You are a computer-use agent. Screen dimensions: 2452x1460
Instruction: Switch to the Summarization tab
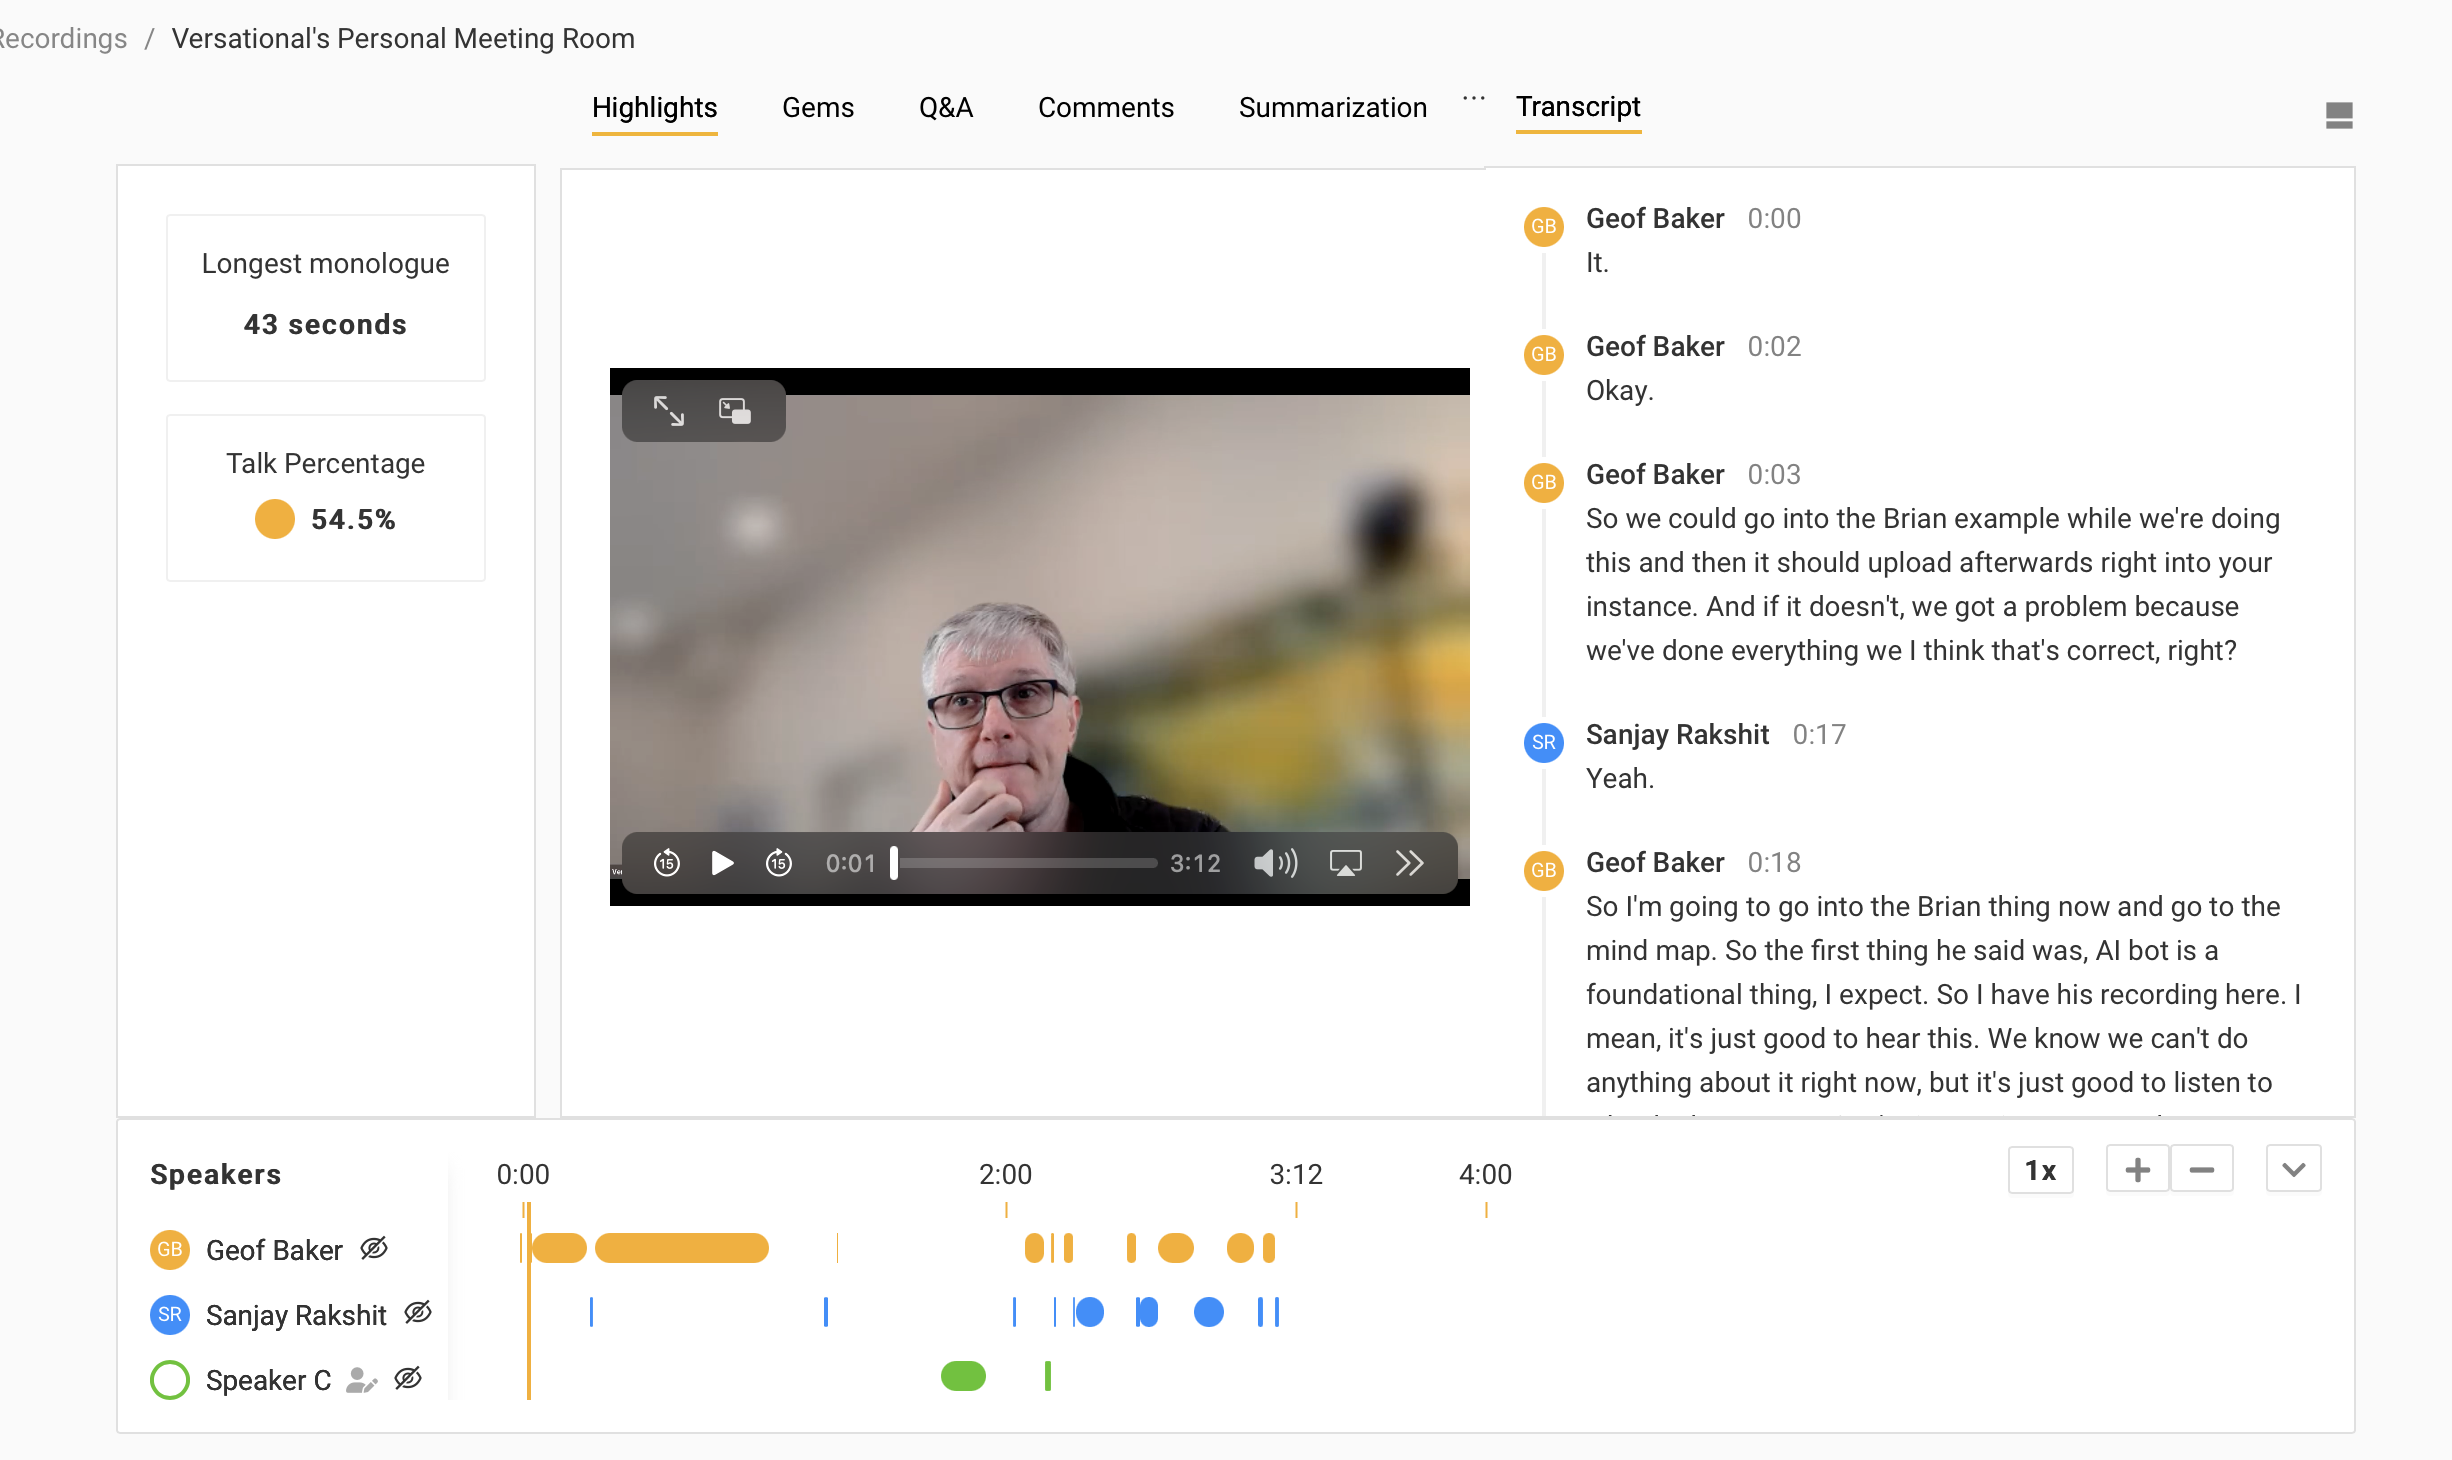click(1332, 108)
